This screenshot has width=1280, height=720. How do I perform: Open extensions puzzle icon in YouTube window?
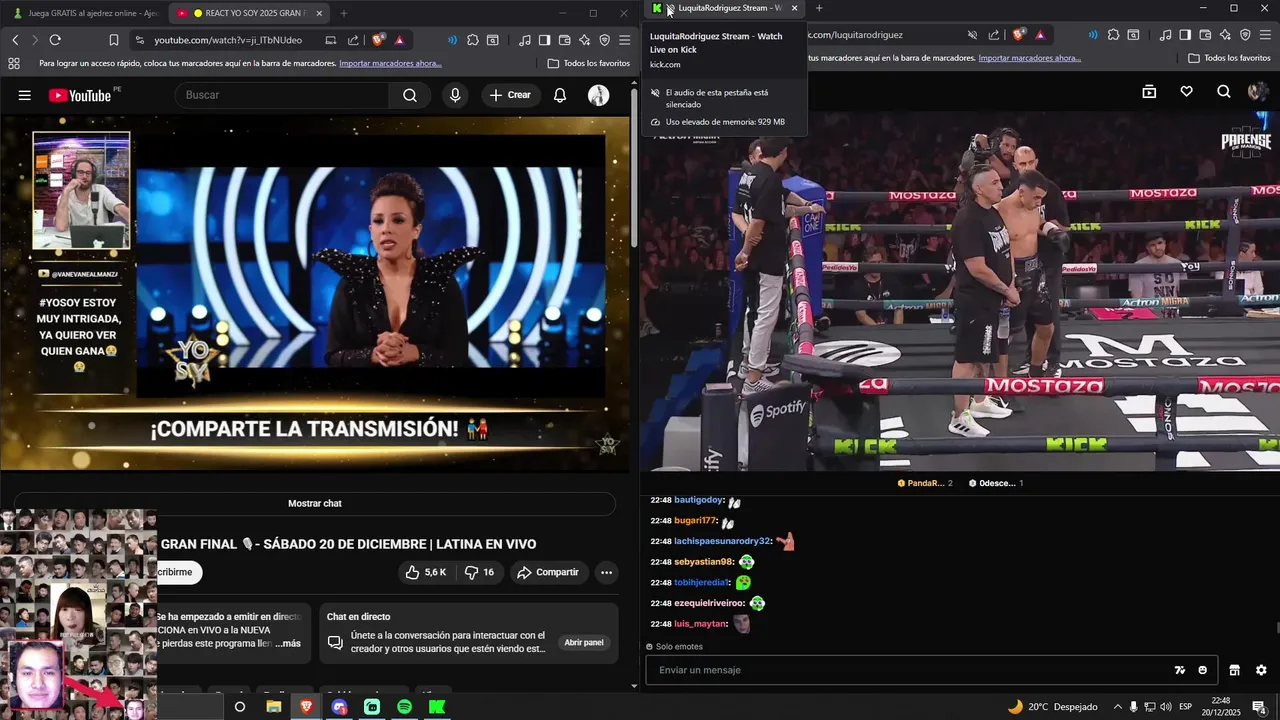(x=473, y=40)
